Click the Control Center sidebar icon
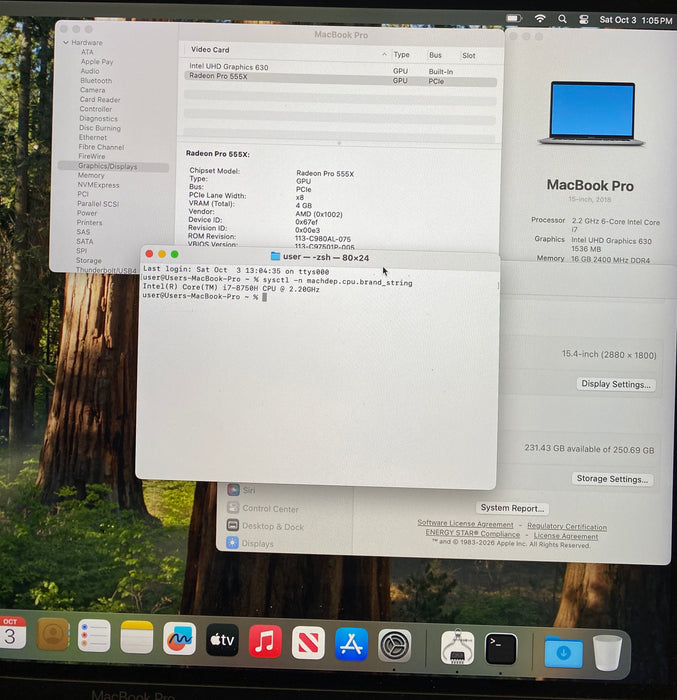This screenshot has width=677, height=700. [x=233, y=508]
